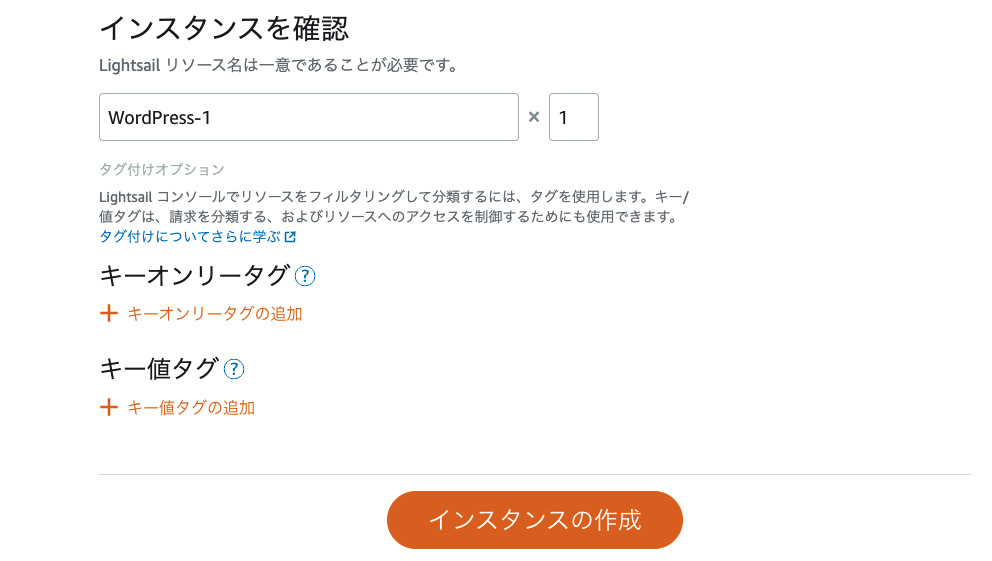Screen dimensions: 992x561
Task: Click the divider line above create button
Action: (535, 474)
